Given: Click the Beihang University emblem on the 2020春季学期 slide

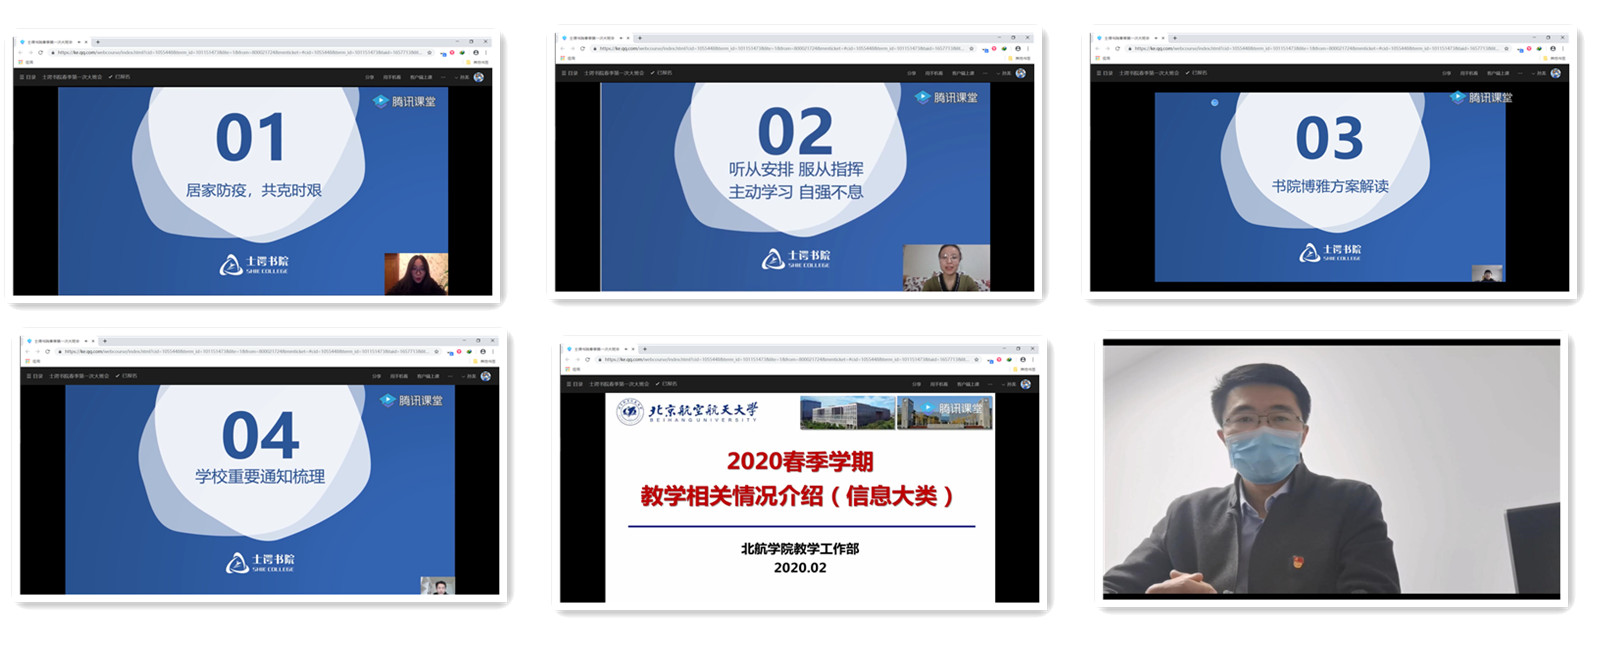Looking at the screenshot, I should tap(630, 411).
